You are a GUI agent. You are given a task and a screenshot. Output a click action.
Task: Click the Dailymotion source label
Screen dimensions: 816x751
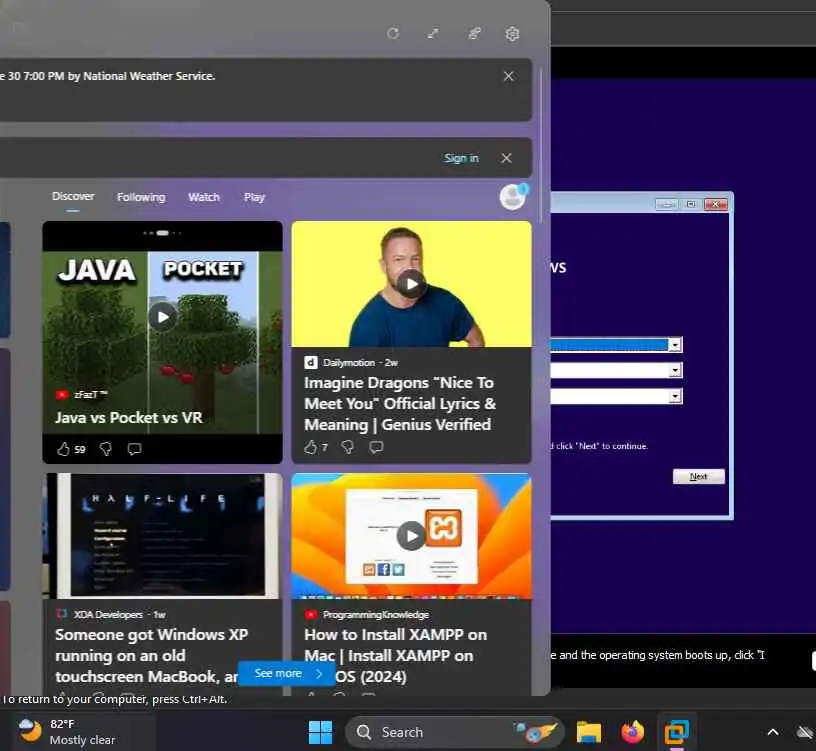tap(349, 363)
